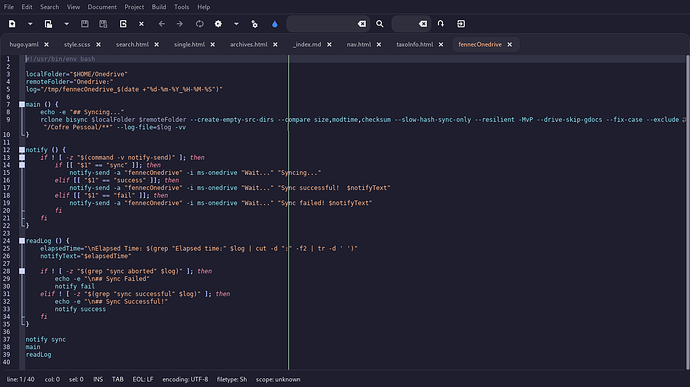Viewport: 690px width, 387px height.
Task: Switch to the style.scss tab
Action: [x=77, y=44]
